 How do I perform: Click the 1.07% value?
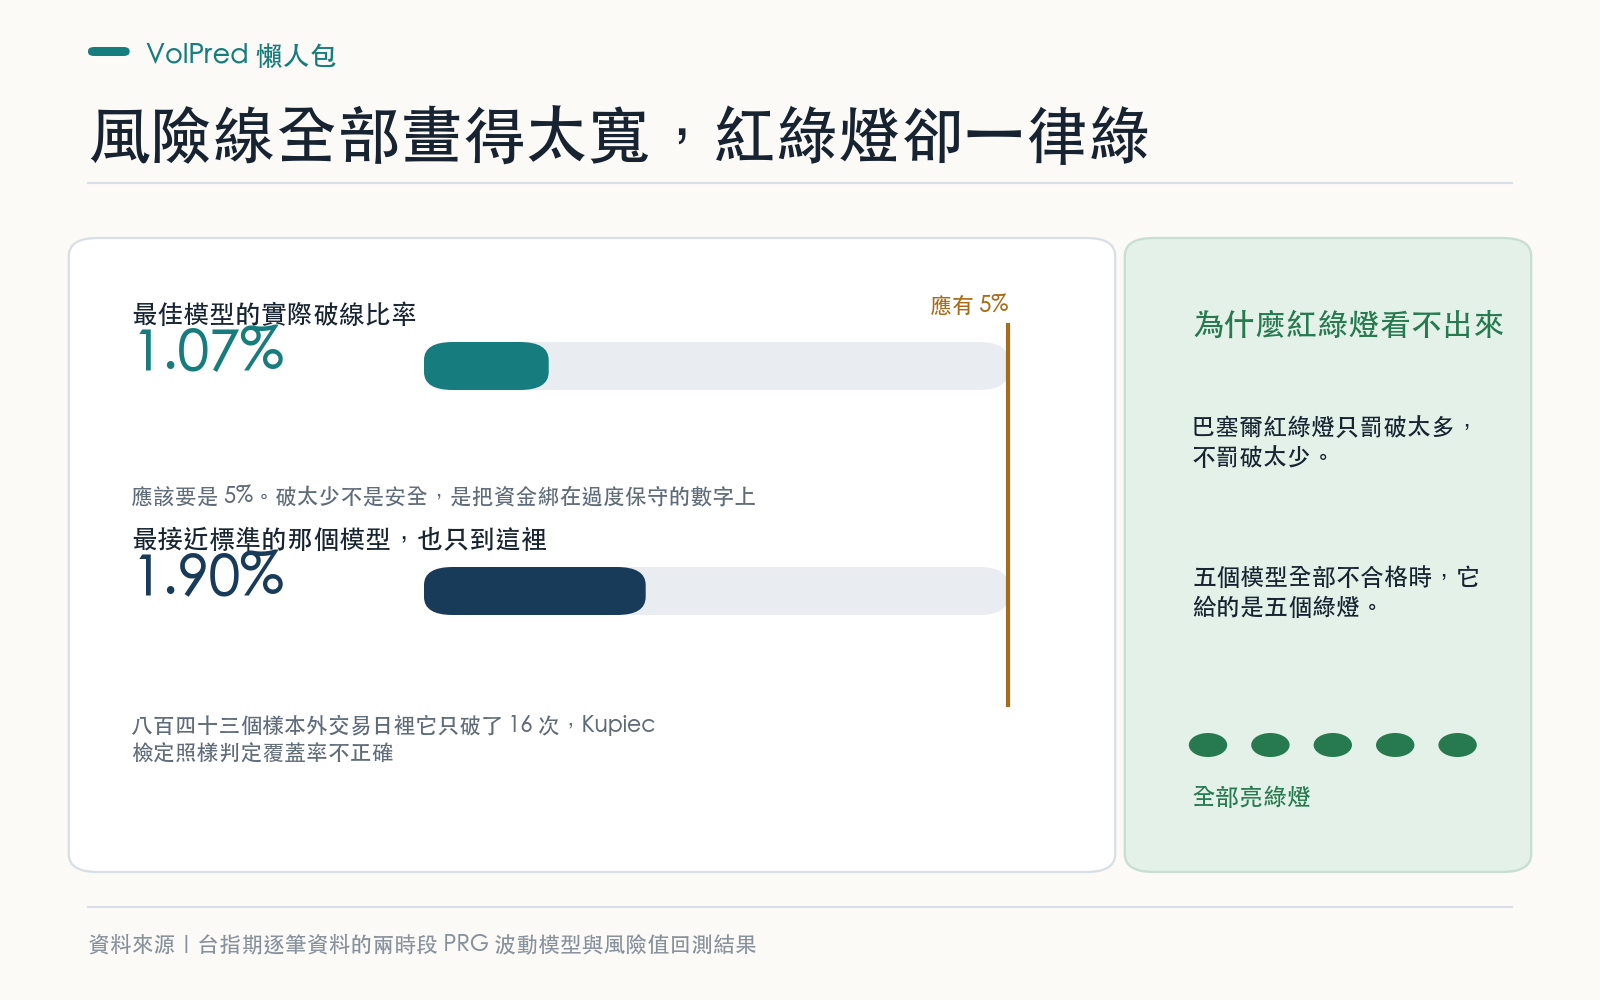[x=210, y=351]
